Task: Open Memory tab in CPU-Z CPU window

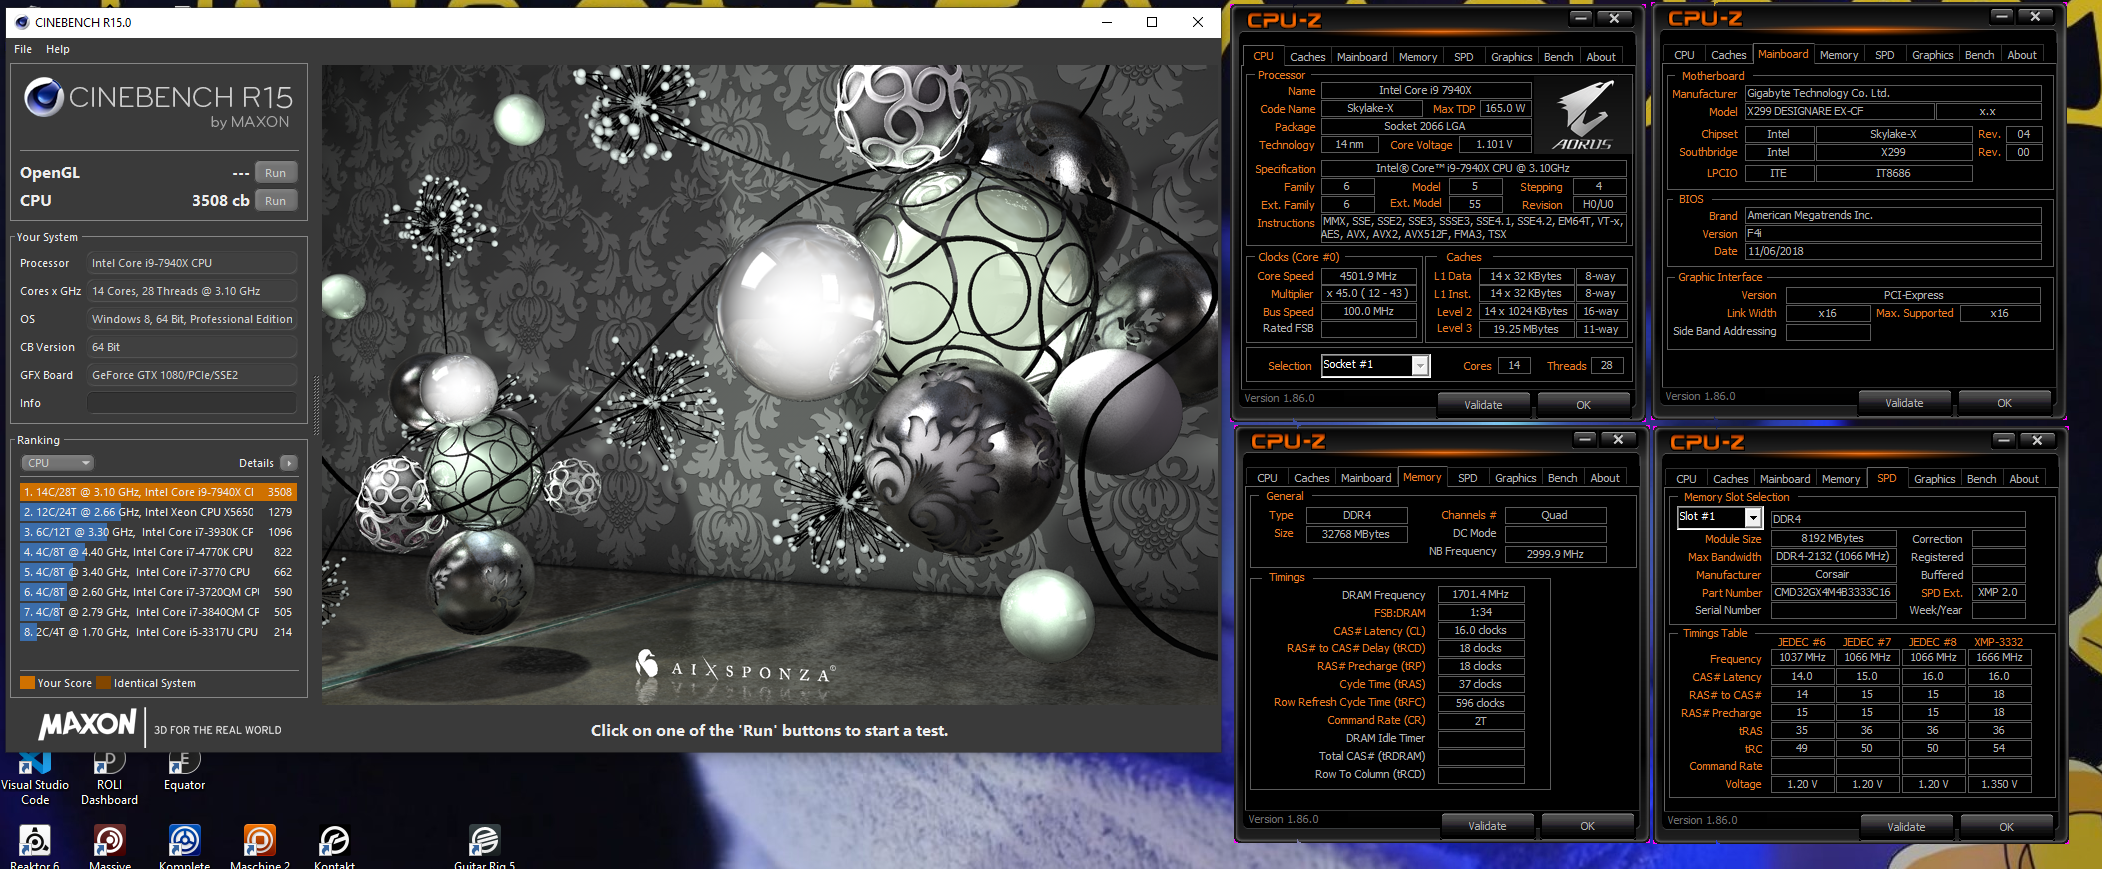Action: (1417, 57)
